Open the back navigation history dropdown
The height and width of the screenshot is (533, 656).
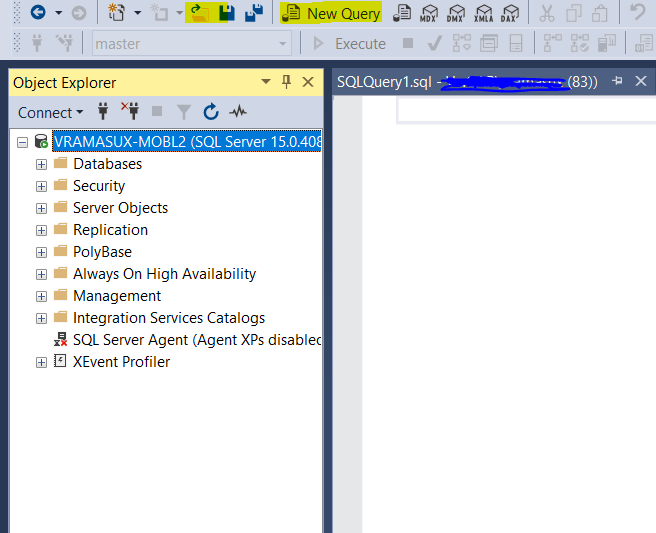coord(59,13)
